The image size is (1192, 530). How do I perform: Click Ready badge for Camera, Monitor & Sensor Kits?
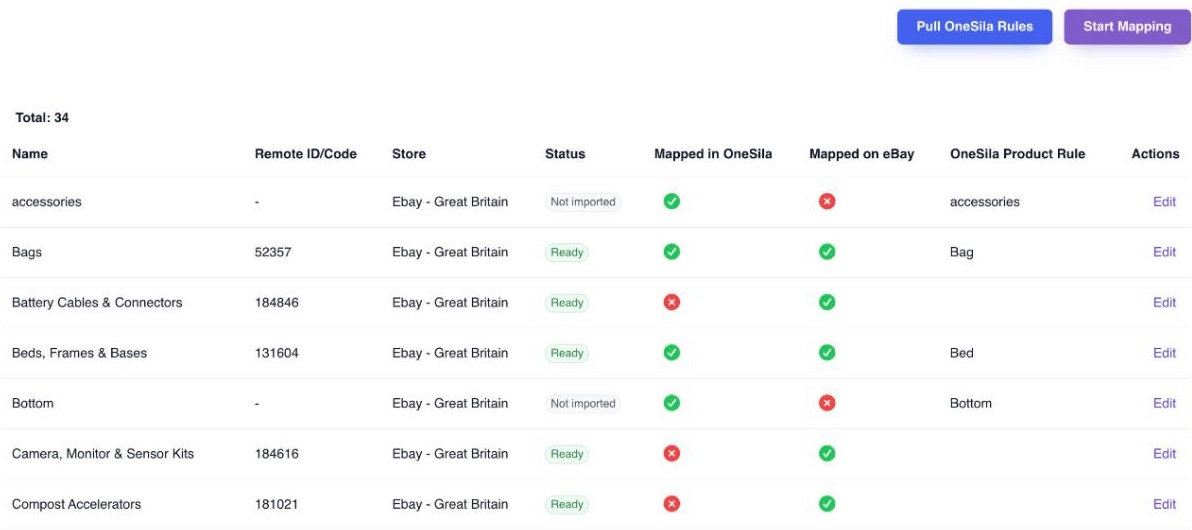pyautogui.click(x=566, y=454)
